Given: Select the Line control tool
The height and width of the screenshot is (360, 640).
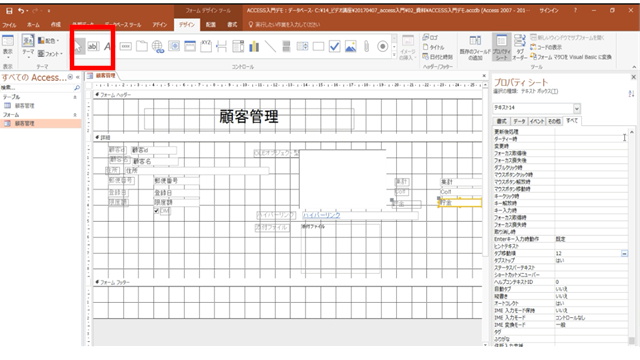Looking at the screenshot, I should [270, 47].
